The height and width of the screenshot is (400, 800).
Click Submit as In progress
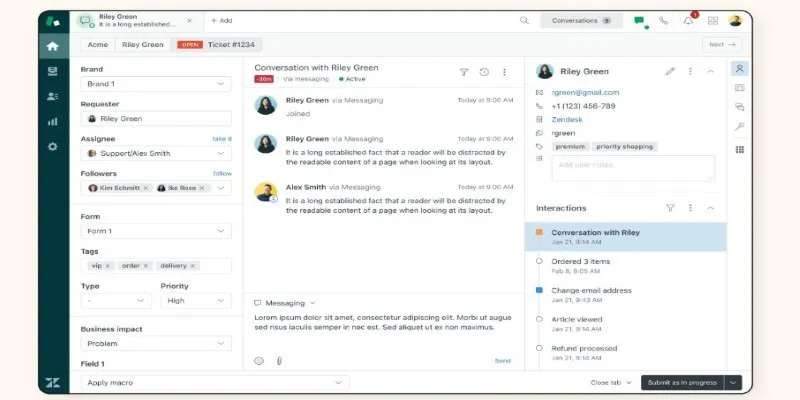click(x=683, y=383)
